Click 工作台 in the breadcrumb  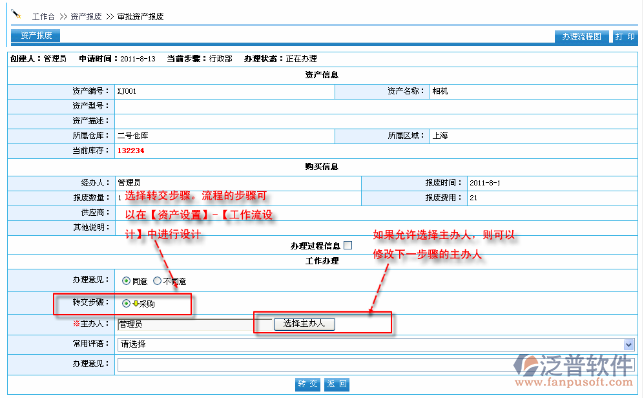tap(43, 16)
